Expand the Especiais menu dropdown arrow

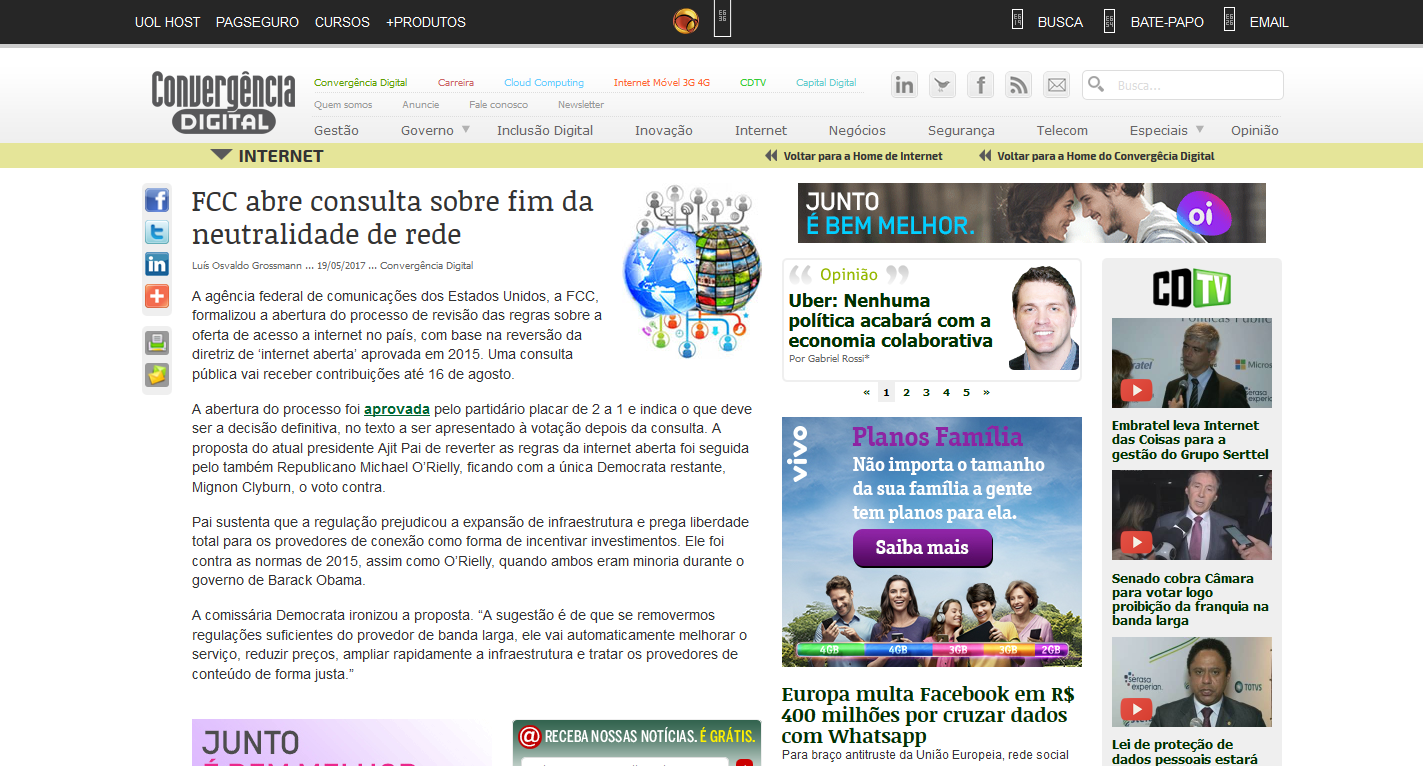[x=1199, y=130]
